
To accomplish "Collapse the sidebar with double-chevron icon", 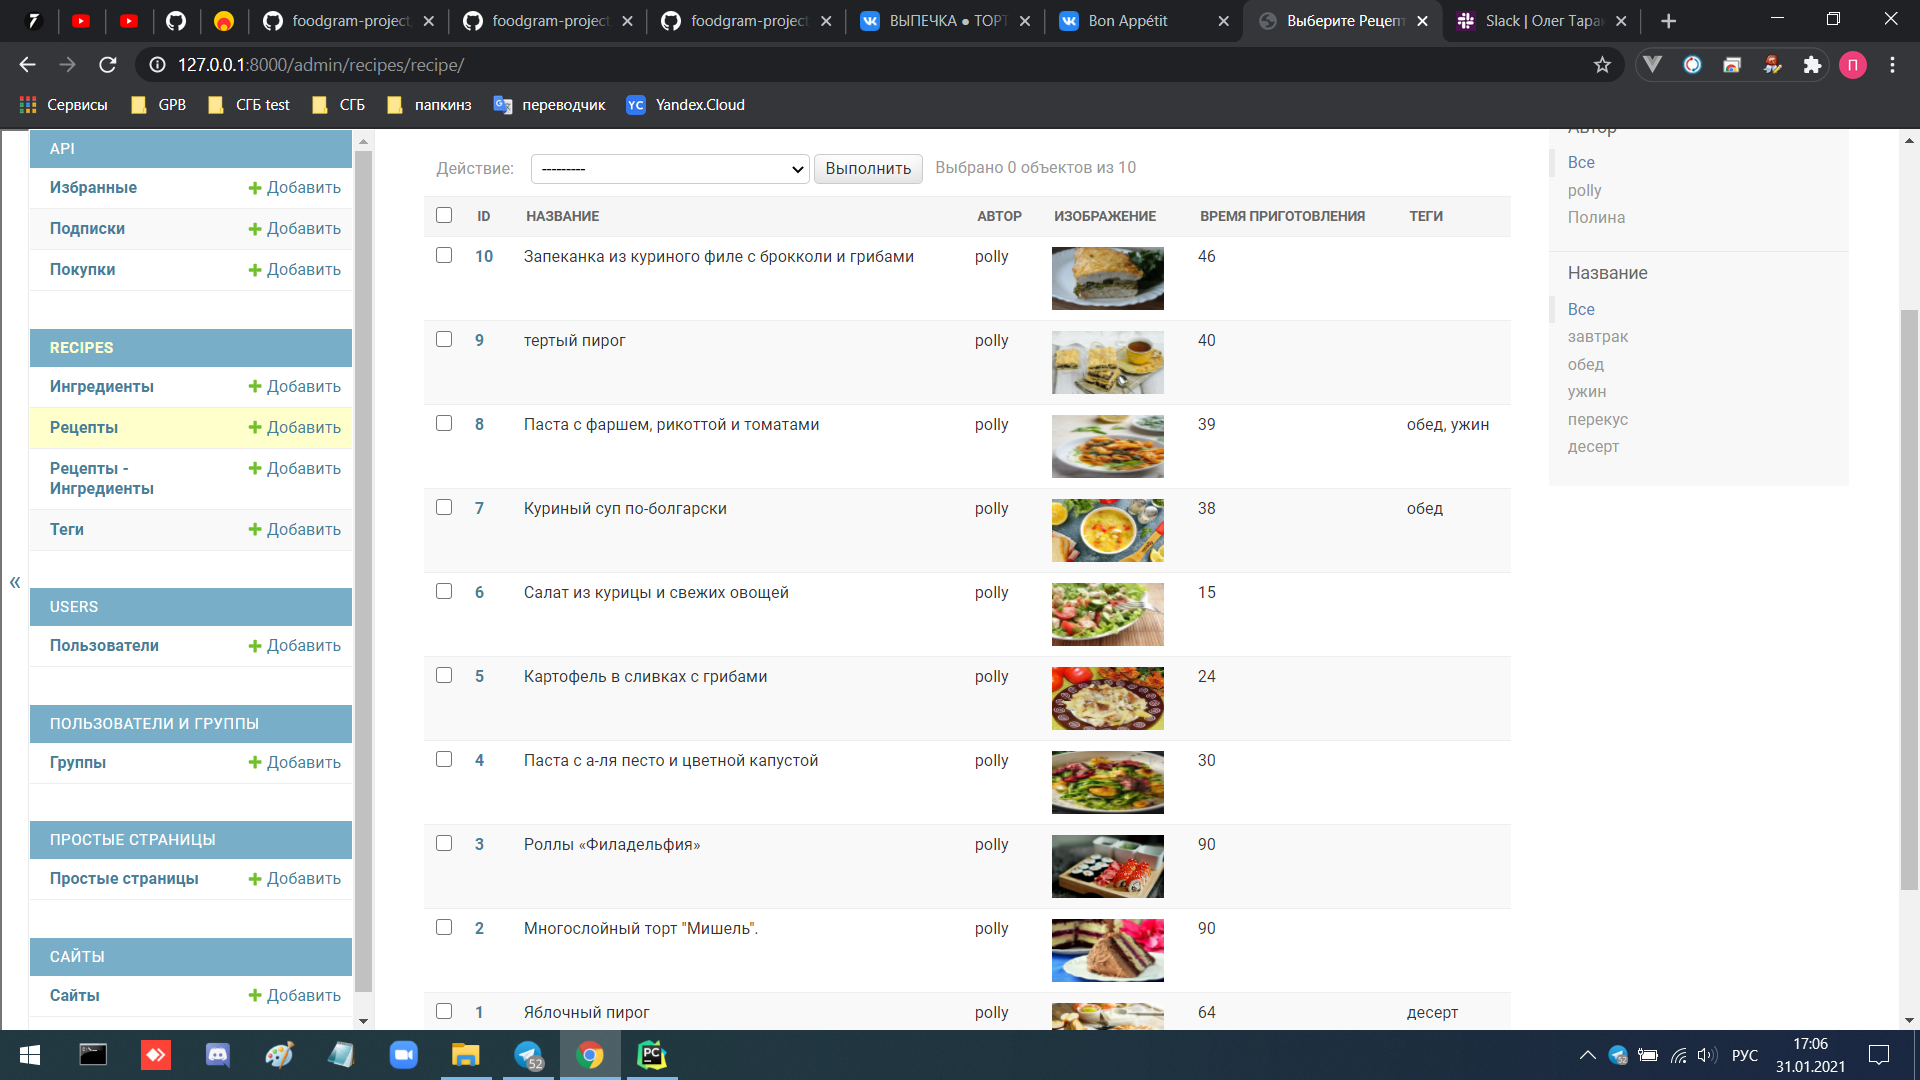I will pyautogui.click(x=15, y=582).
